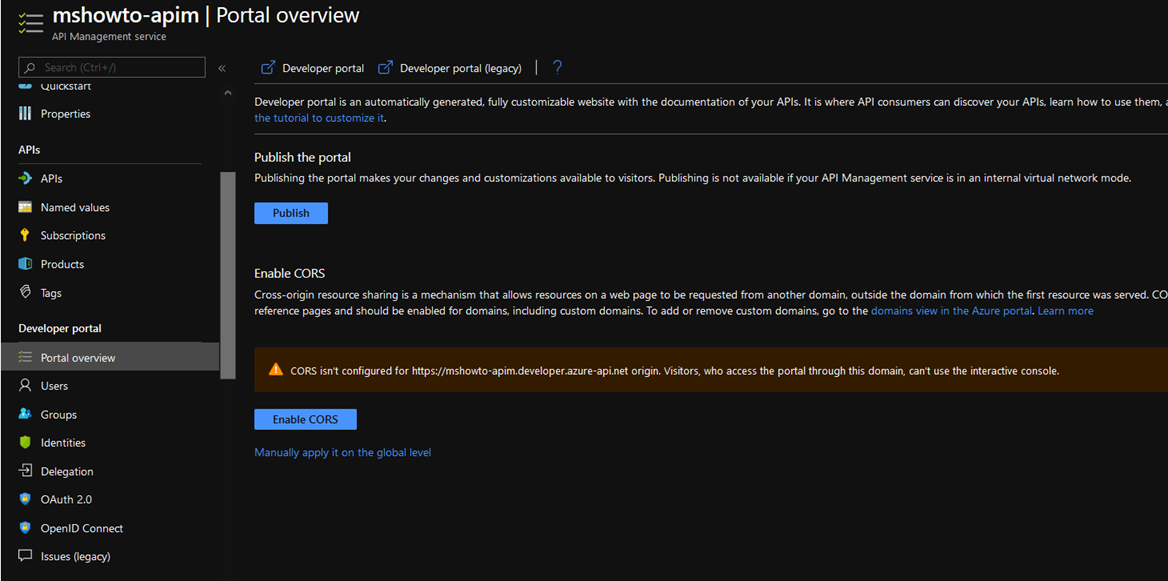
Task: Follow 'the tutorial to customize it' link
Action: [x=319, y=118]
